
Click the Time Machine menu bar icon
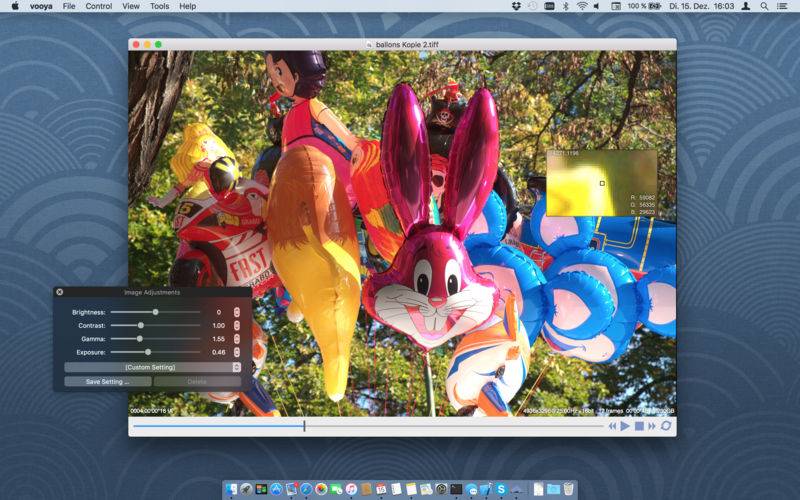pos(532,6)
